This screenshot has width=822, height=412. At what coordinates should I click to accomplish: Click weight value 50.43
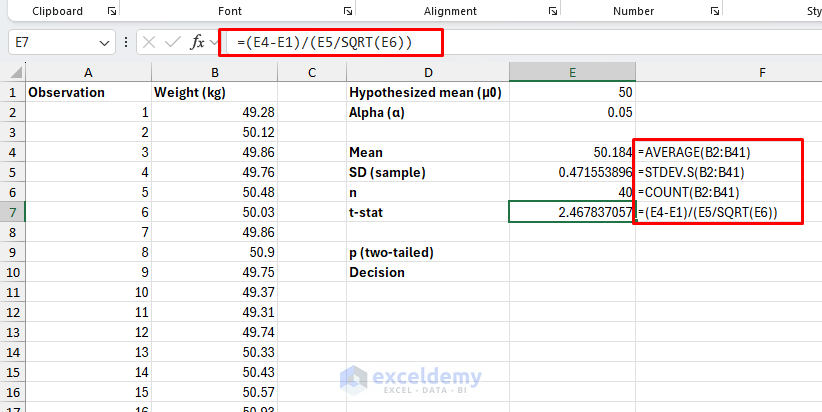[x=214, y=372]
